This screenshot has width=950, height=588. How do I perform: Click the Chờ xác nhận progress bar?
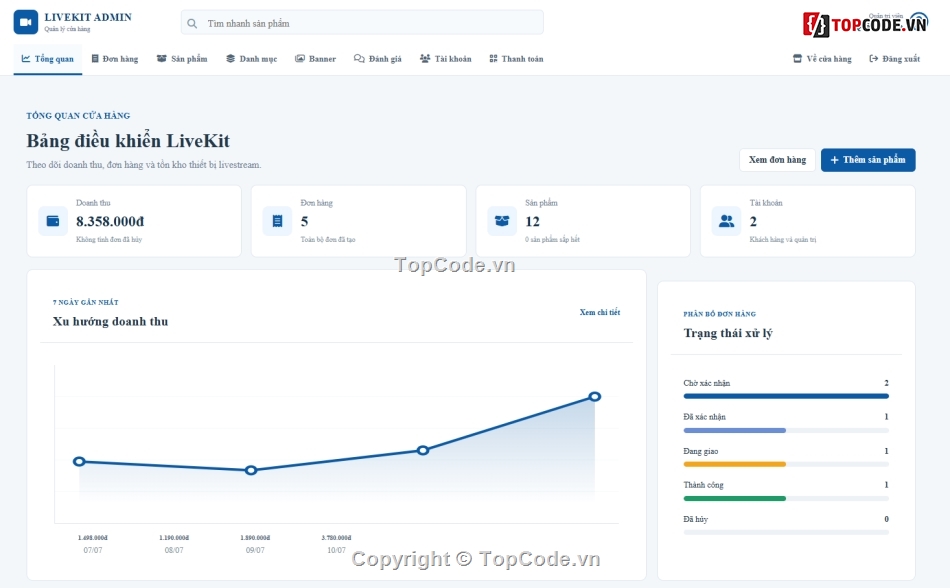pyautogui.click(x=786, y=396)
